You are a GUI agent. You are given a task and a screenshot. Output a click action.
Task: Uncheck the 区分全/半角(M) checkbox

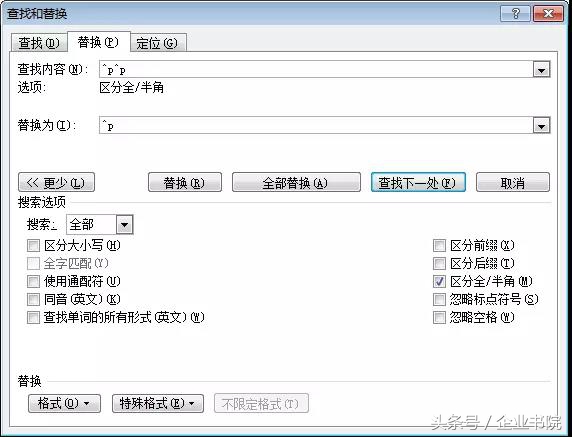pyautogui.click(x=439, y=281)
